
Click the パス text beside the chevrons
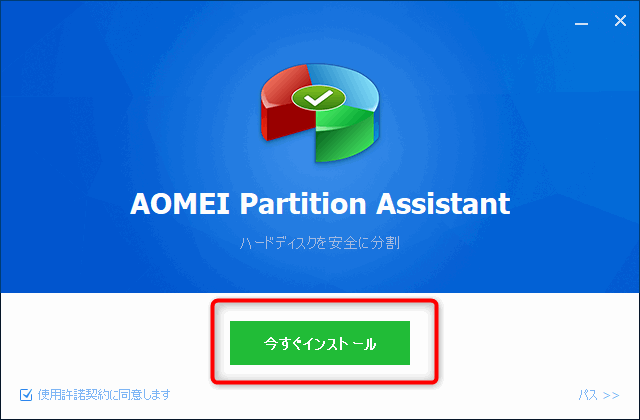pos(588,395)
